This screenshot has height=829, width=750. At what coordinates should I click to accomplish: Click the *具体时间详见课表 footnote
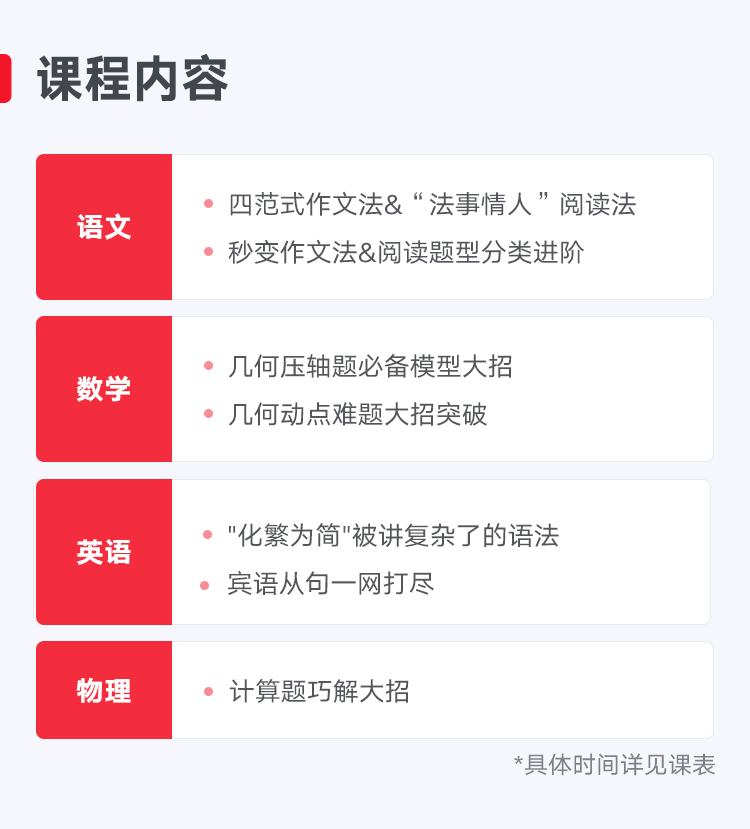[614, 765]
